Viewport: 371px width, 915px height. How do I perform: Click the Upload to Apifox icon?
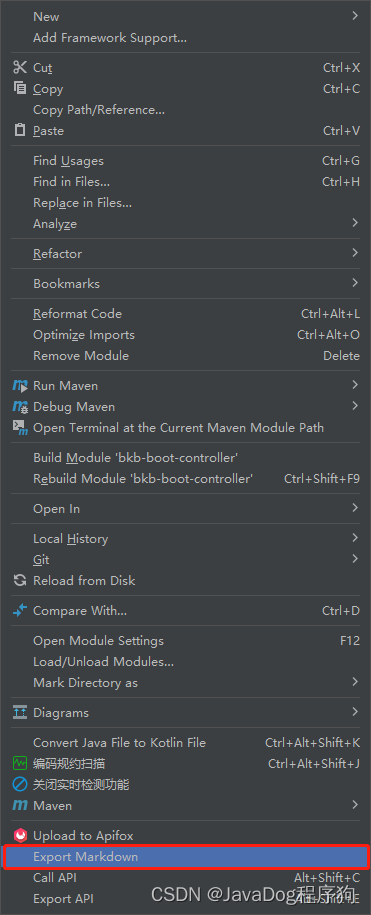click(x=20, y=836)
